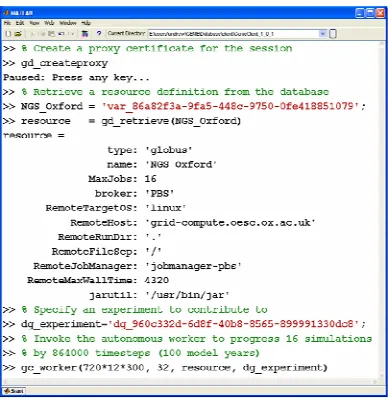
Task: Click the 'gd_retrieve(NGS_Oxford)' command
Action: (171, 121)
